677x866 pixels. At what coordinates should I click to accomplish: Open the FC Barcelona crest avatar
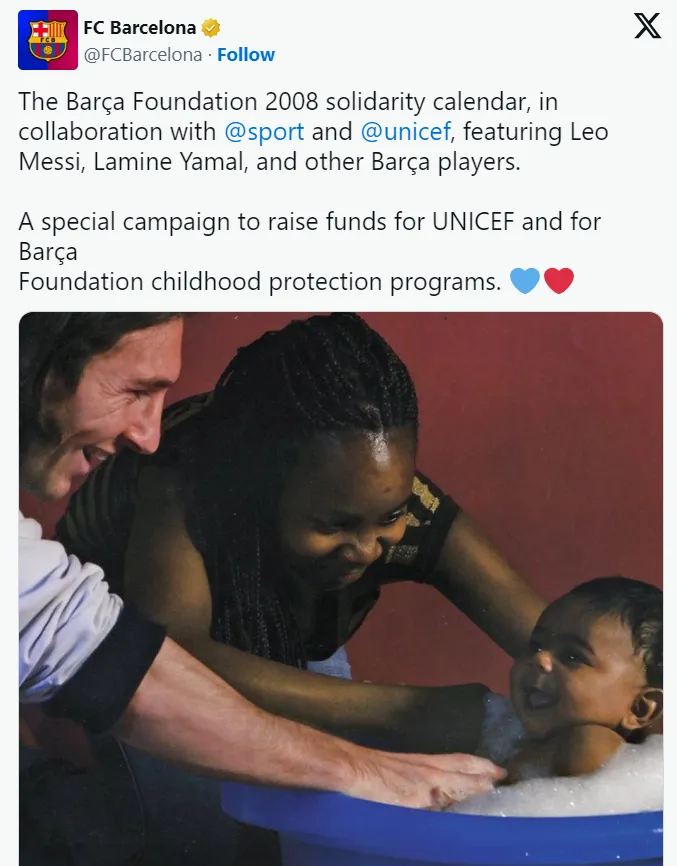tap(48, 40)
